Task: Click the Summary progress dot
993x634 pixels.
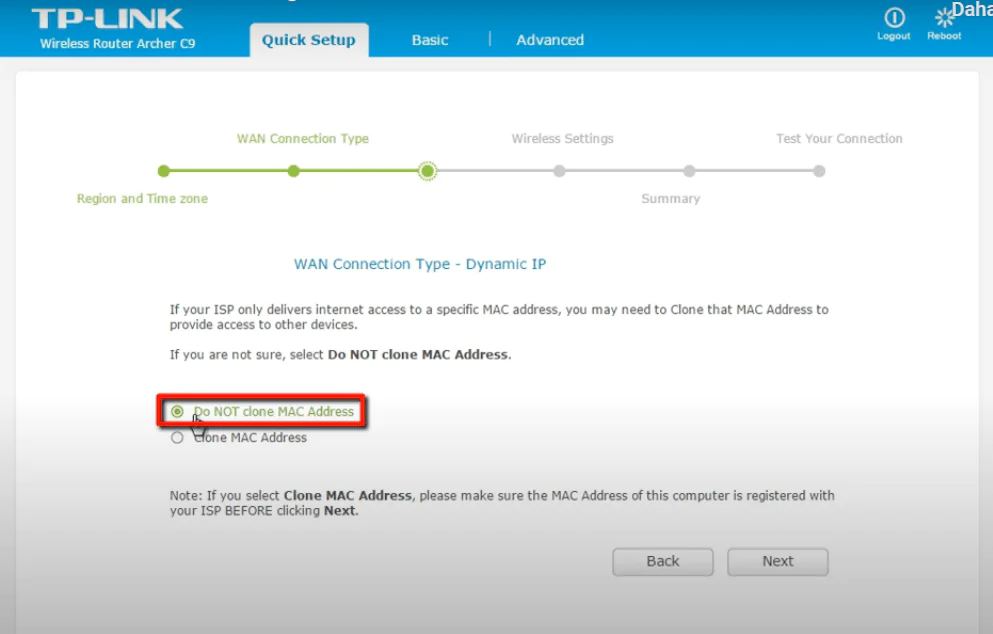Action: click(x=689, y=170)
